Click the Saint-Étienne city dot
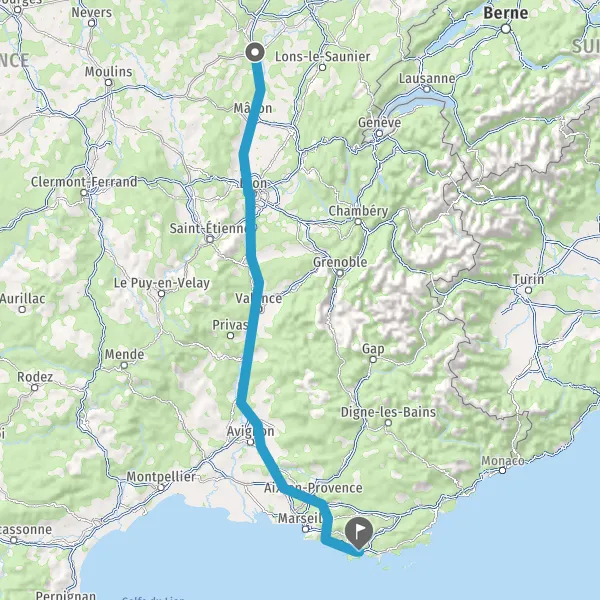 point(210,239)
